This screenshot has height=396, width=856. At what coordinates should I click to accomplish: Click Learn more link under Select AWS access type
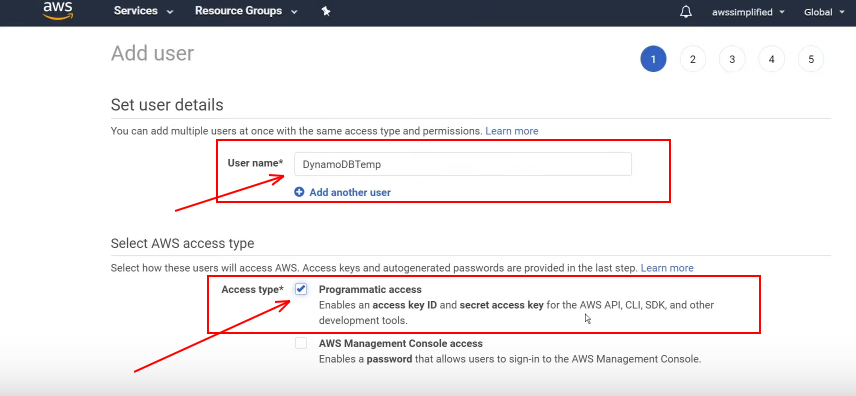pos(667,268)
